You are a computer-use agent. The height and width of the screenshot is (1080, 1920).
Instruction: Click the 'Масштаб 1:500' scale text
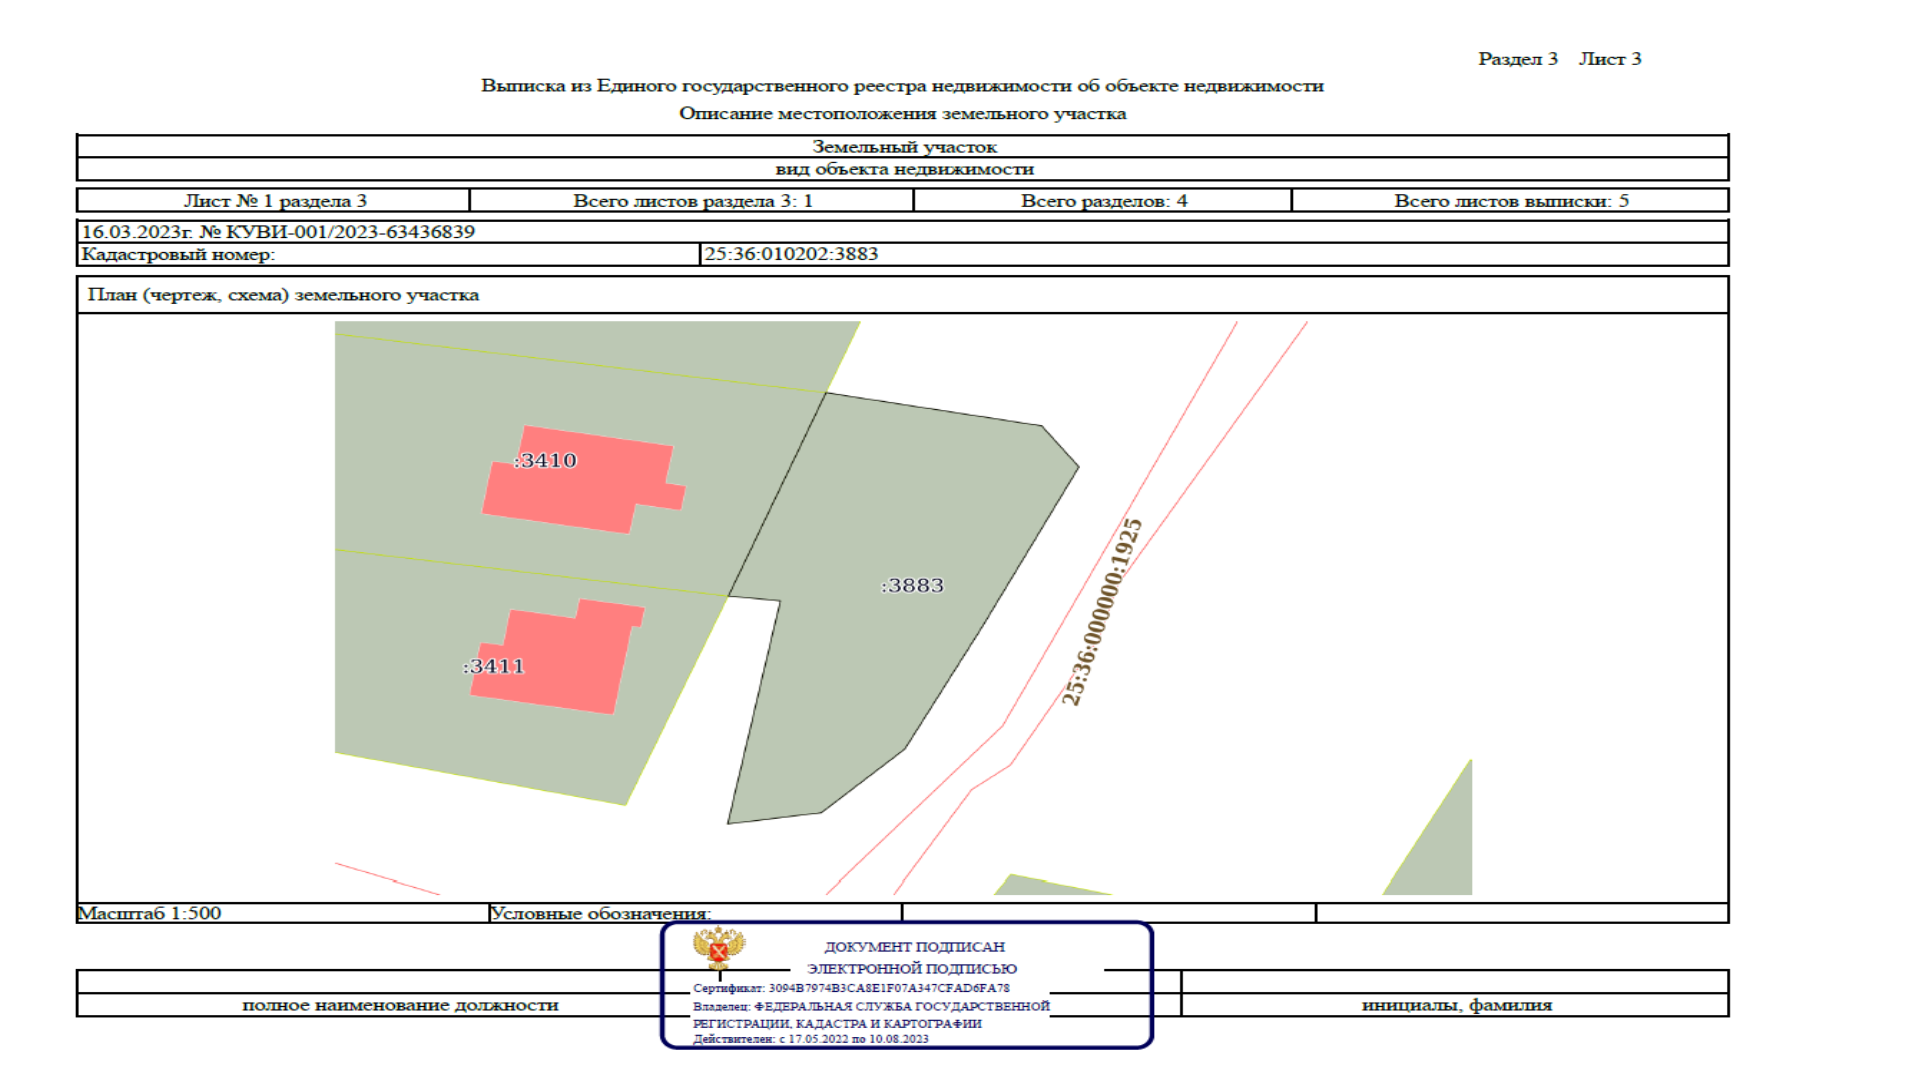[x=150, y=913]
